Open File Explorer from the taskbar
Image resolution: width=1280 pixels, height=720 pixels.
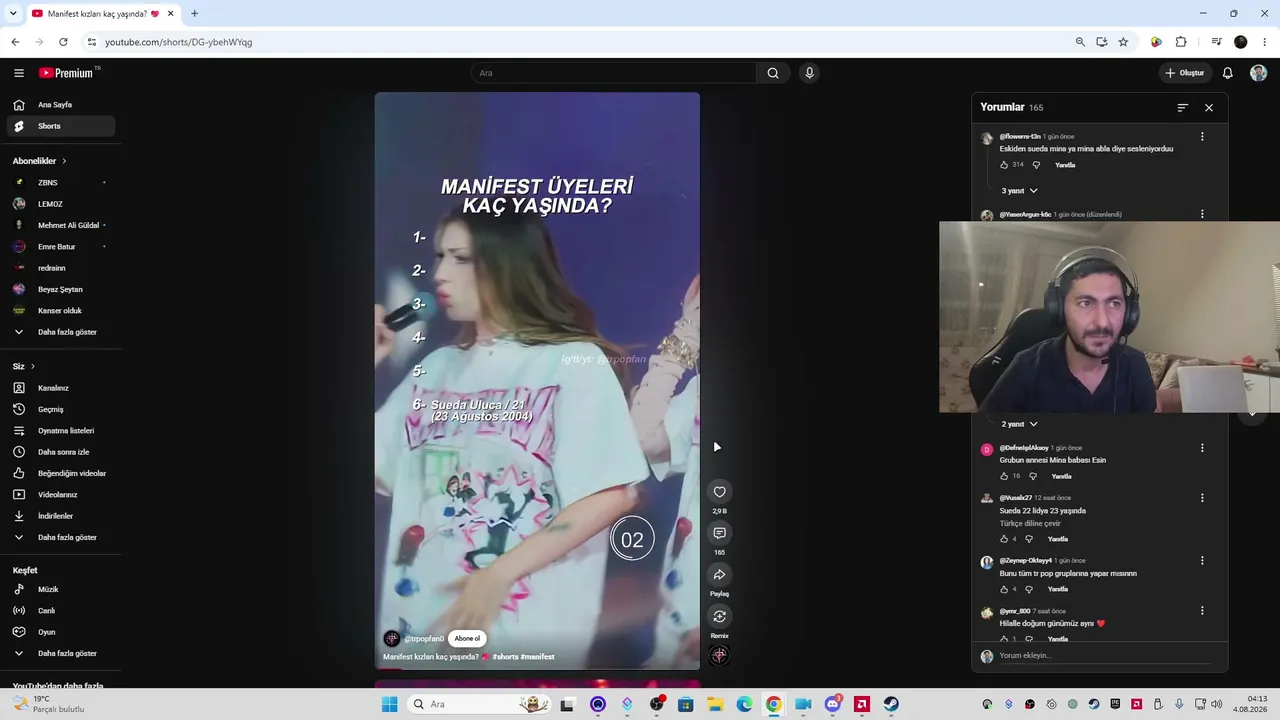click(715, 704)
